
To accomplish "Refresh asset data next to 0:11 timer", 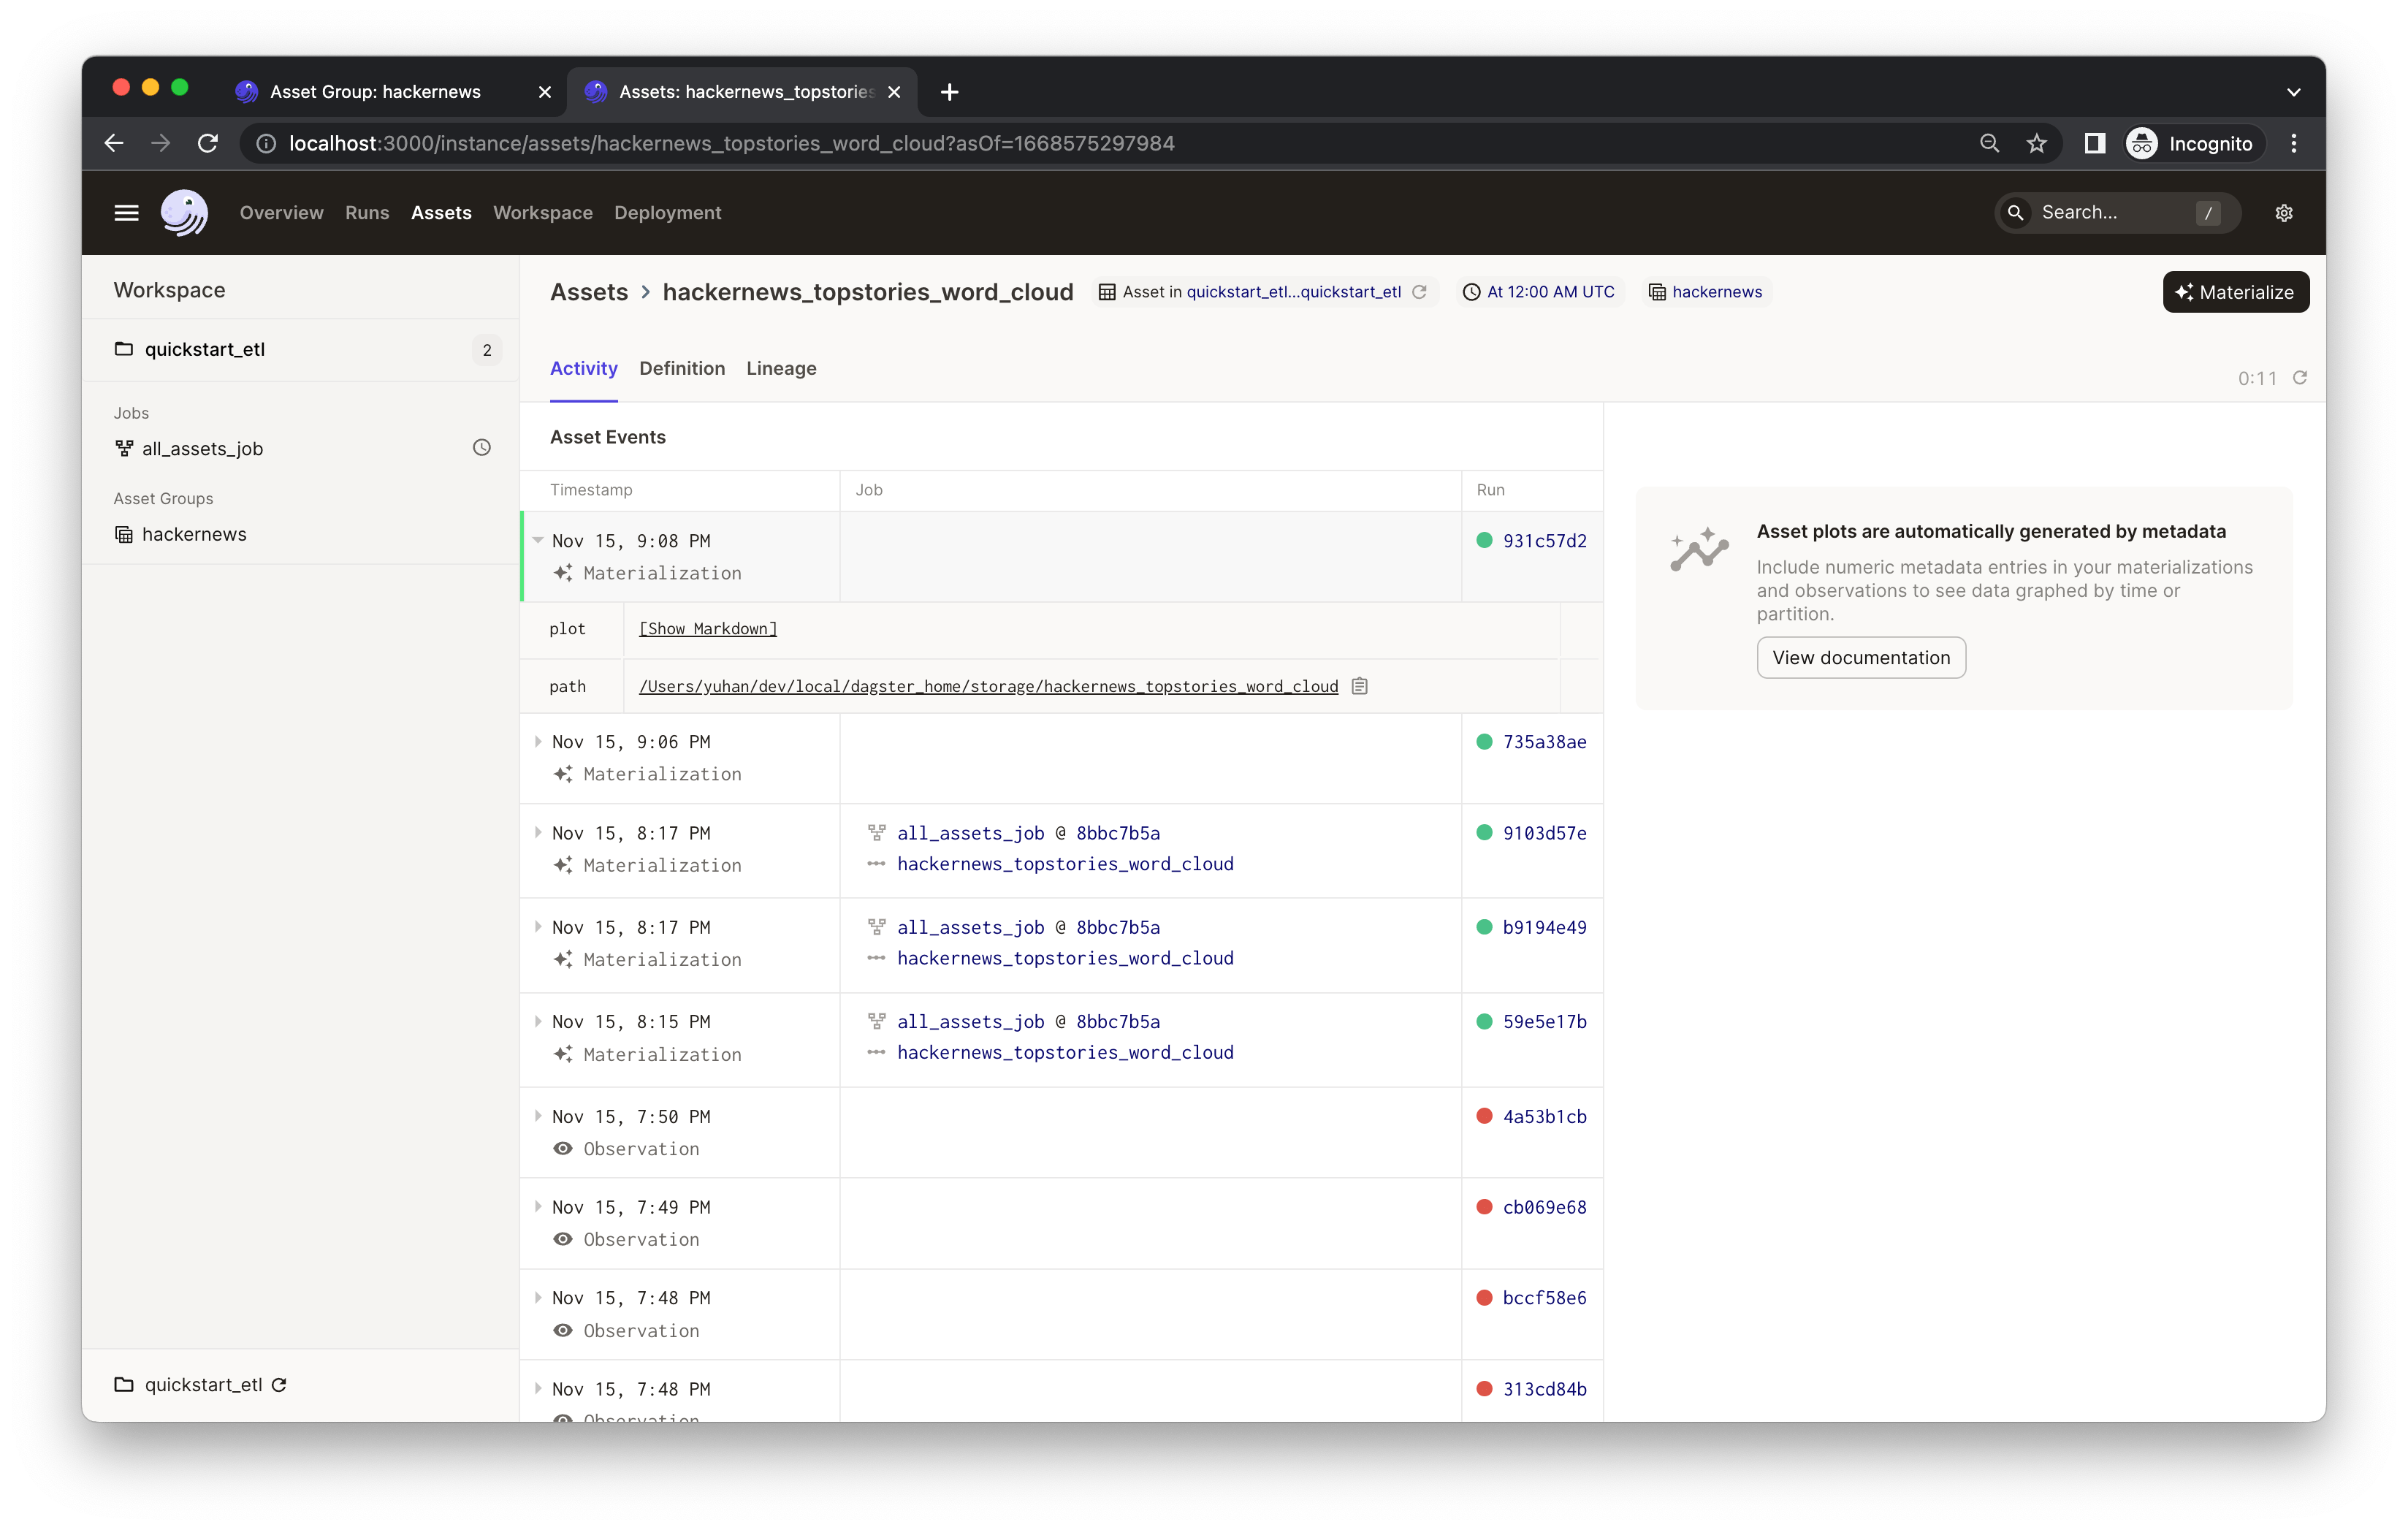I will (2299, 378).
